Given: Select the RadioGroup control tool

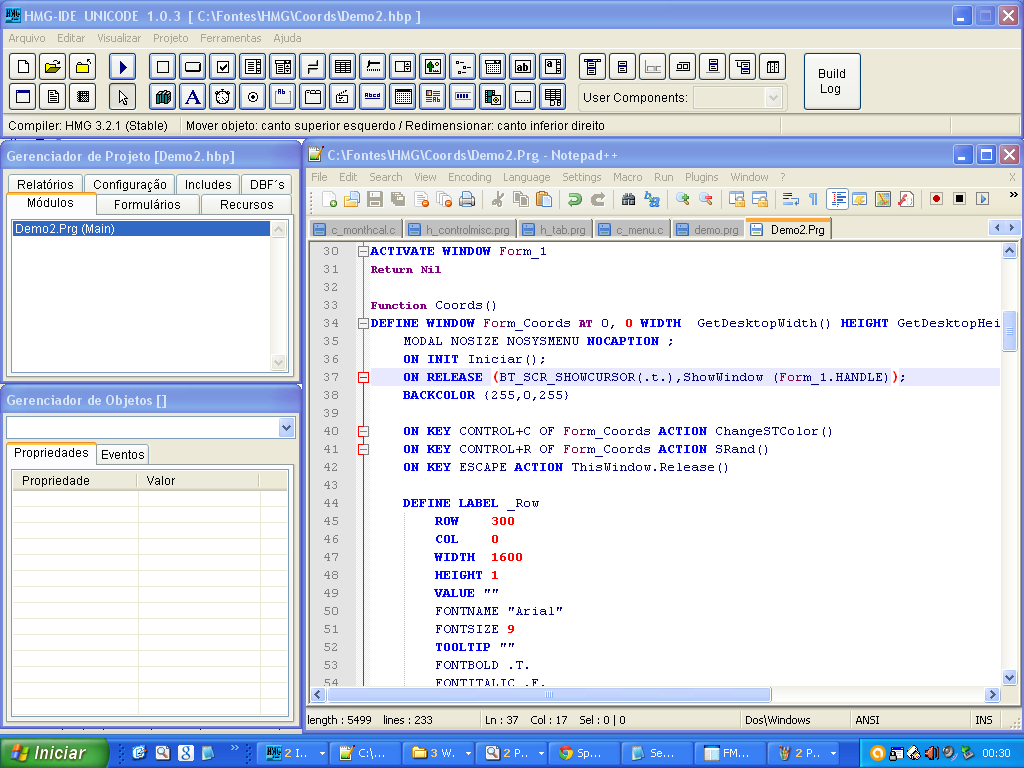Looking at the screenshot, I should pyautogui.click(x=254, y=97).
